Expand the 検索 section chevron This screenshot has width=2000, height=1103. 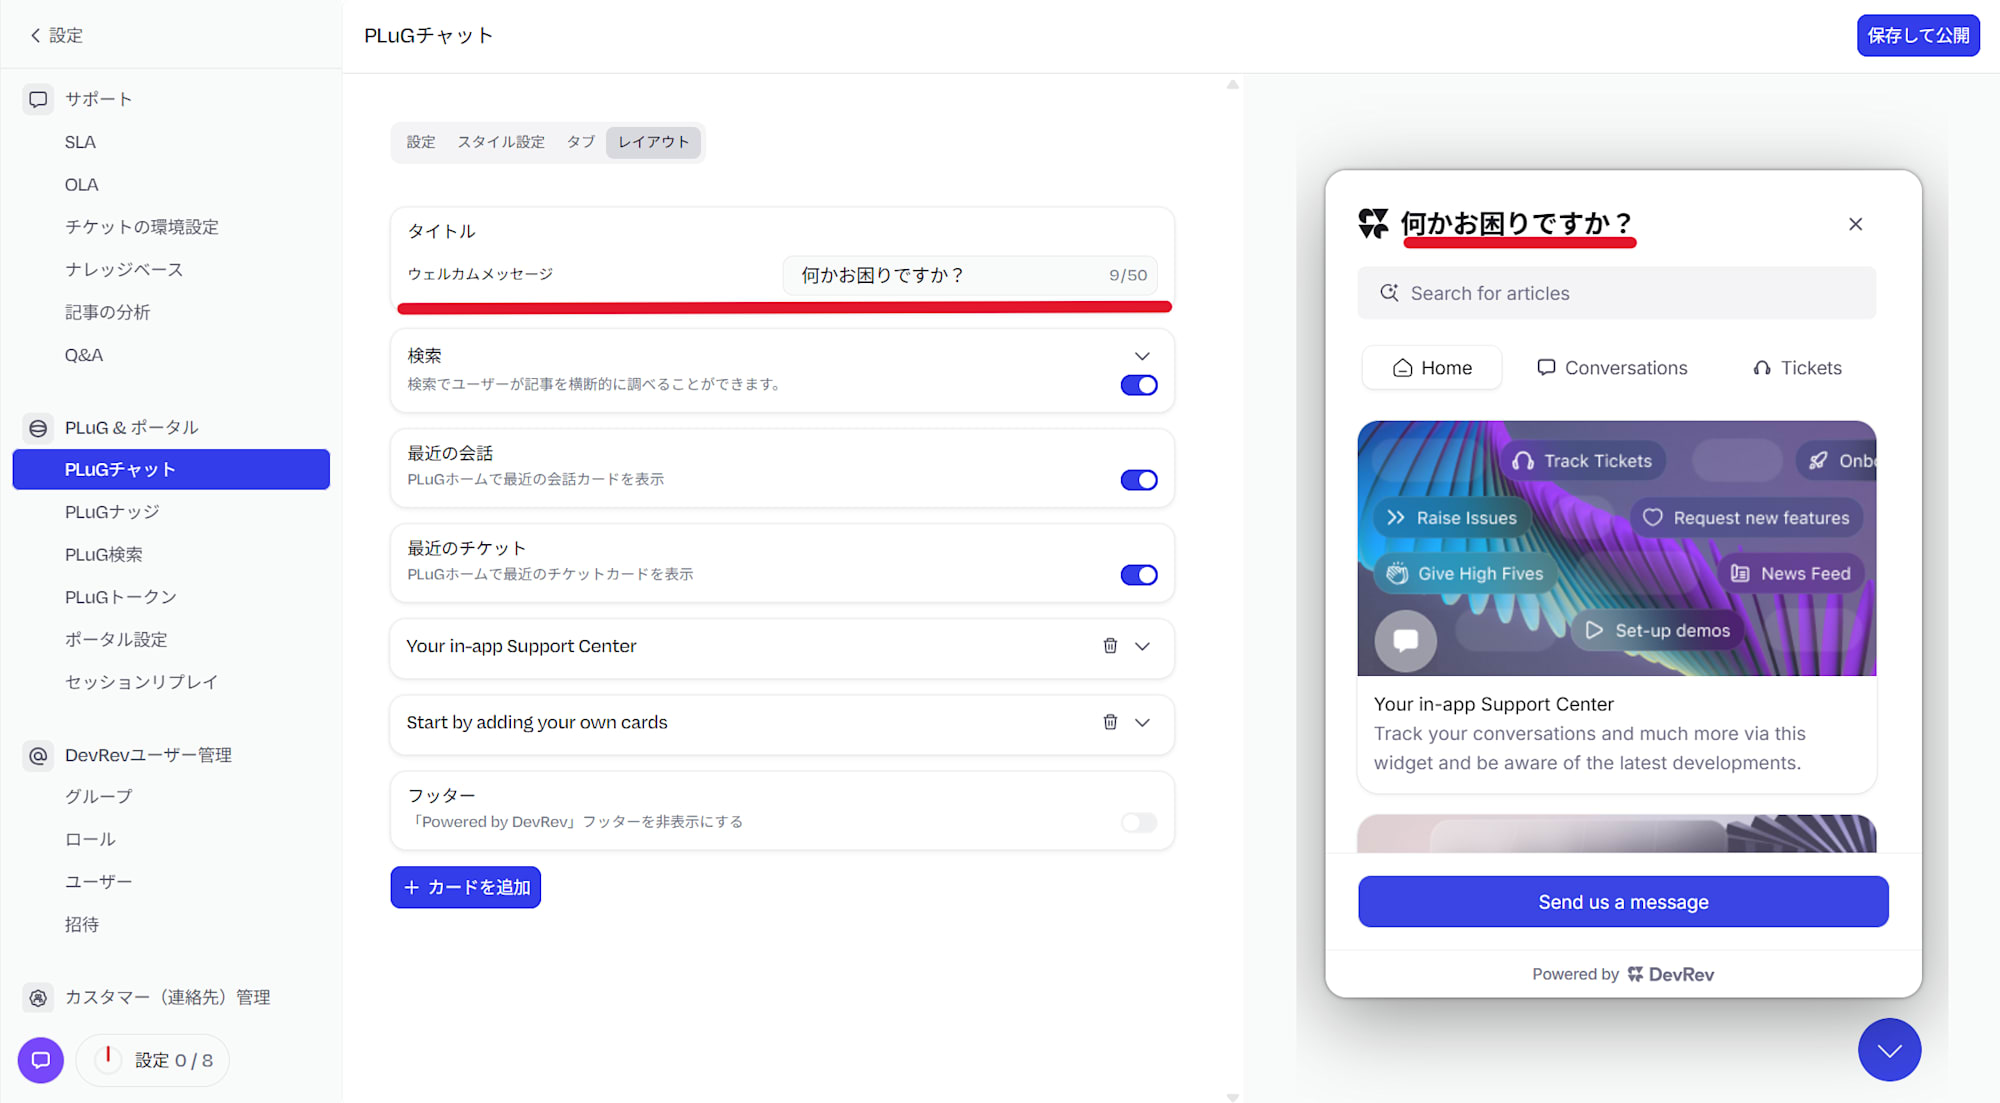pyautogui.click(x=1142, y=356)
